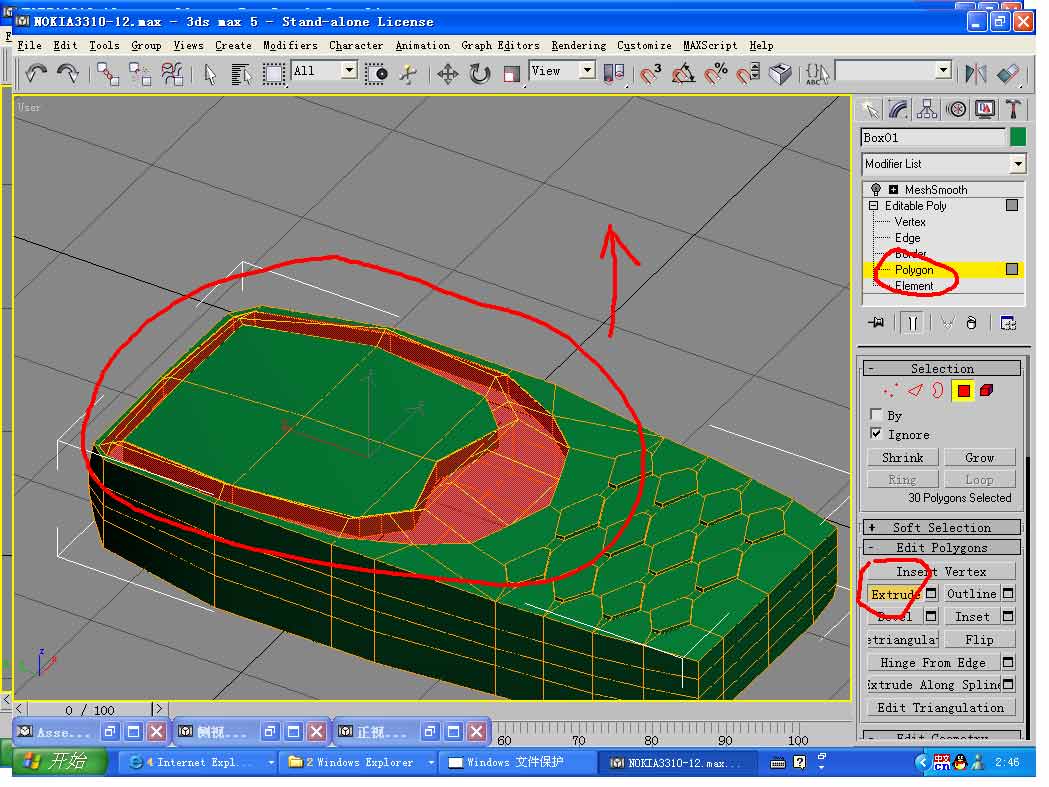1049x787 pixels.
Task: Select the Rotate transform tool
Action: pyautogui.click(x=480, y=73)
